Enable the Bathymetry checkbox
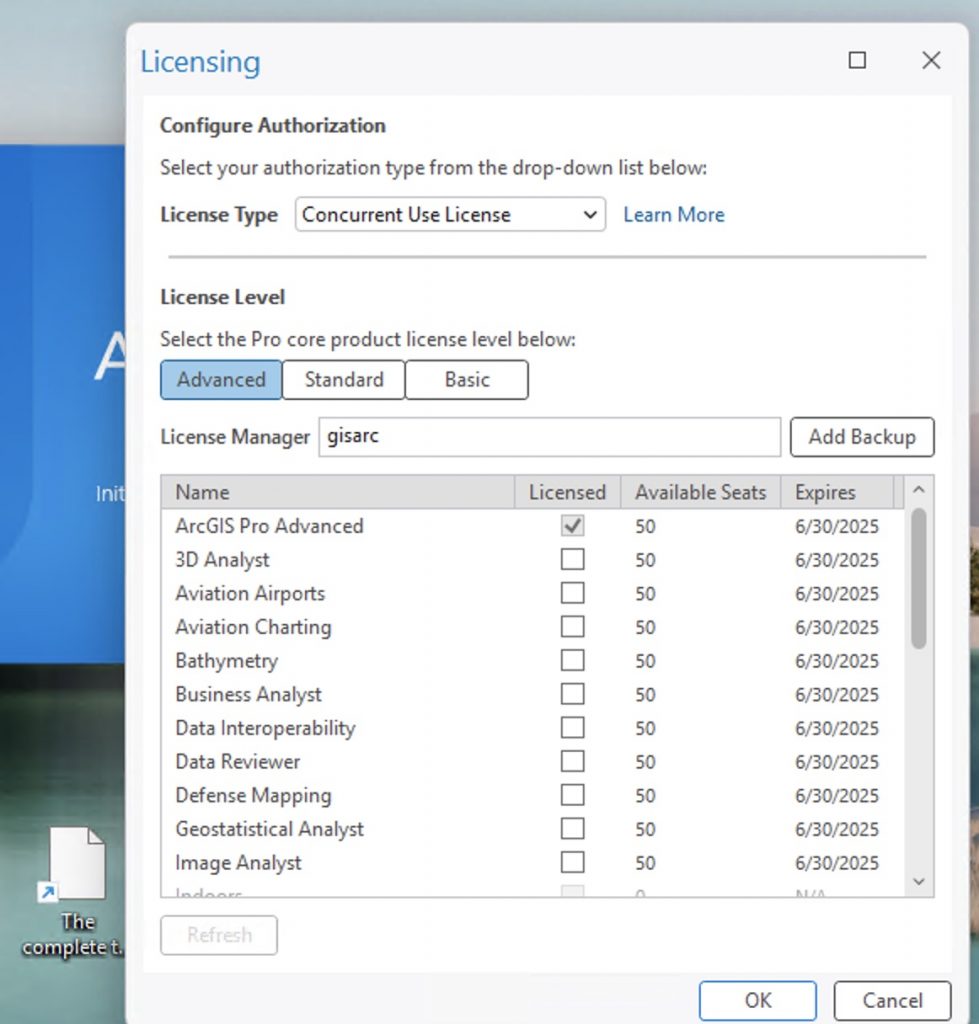Image resolution: width=979 pixels, height=1024 pixels. coord(573,660)
